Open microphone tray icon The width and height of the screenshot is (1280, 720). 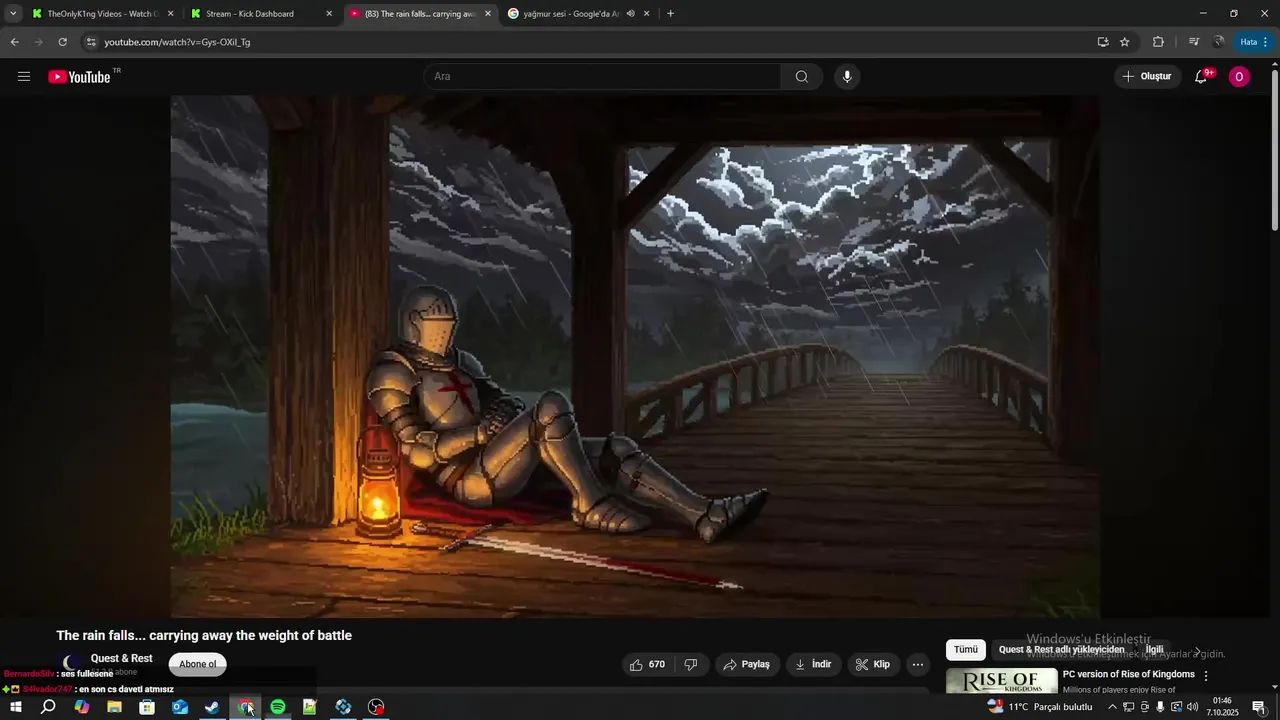(1160, 707)
